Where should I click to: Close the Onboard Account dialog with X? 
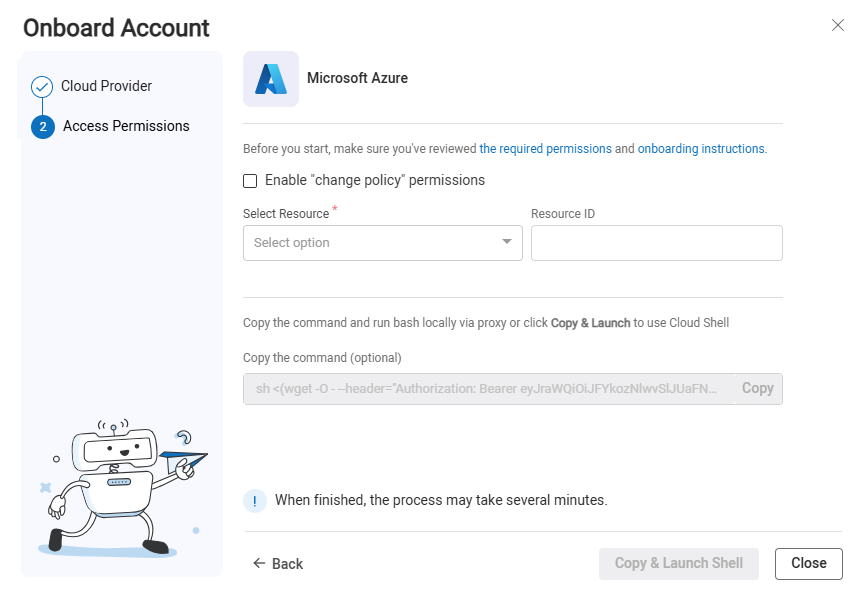(x=838, y=25)
